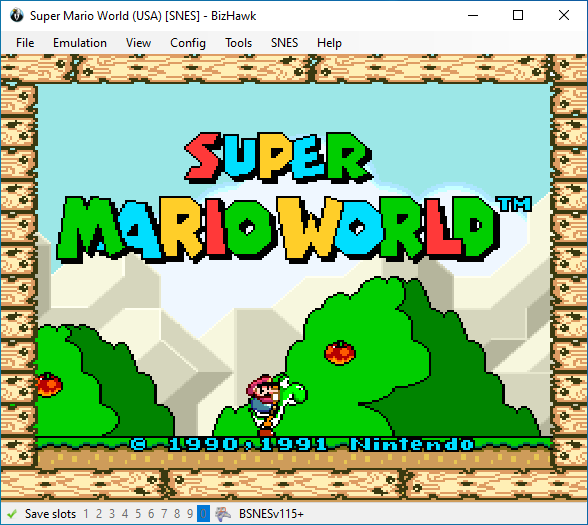This screenshot has width=588, height=525.
Task: Open the View menu
Action: 138,43
